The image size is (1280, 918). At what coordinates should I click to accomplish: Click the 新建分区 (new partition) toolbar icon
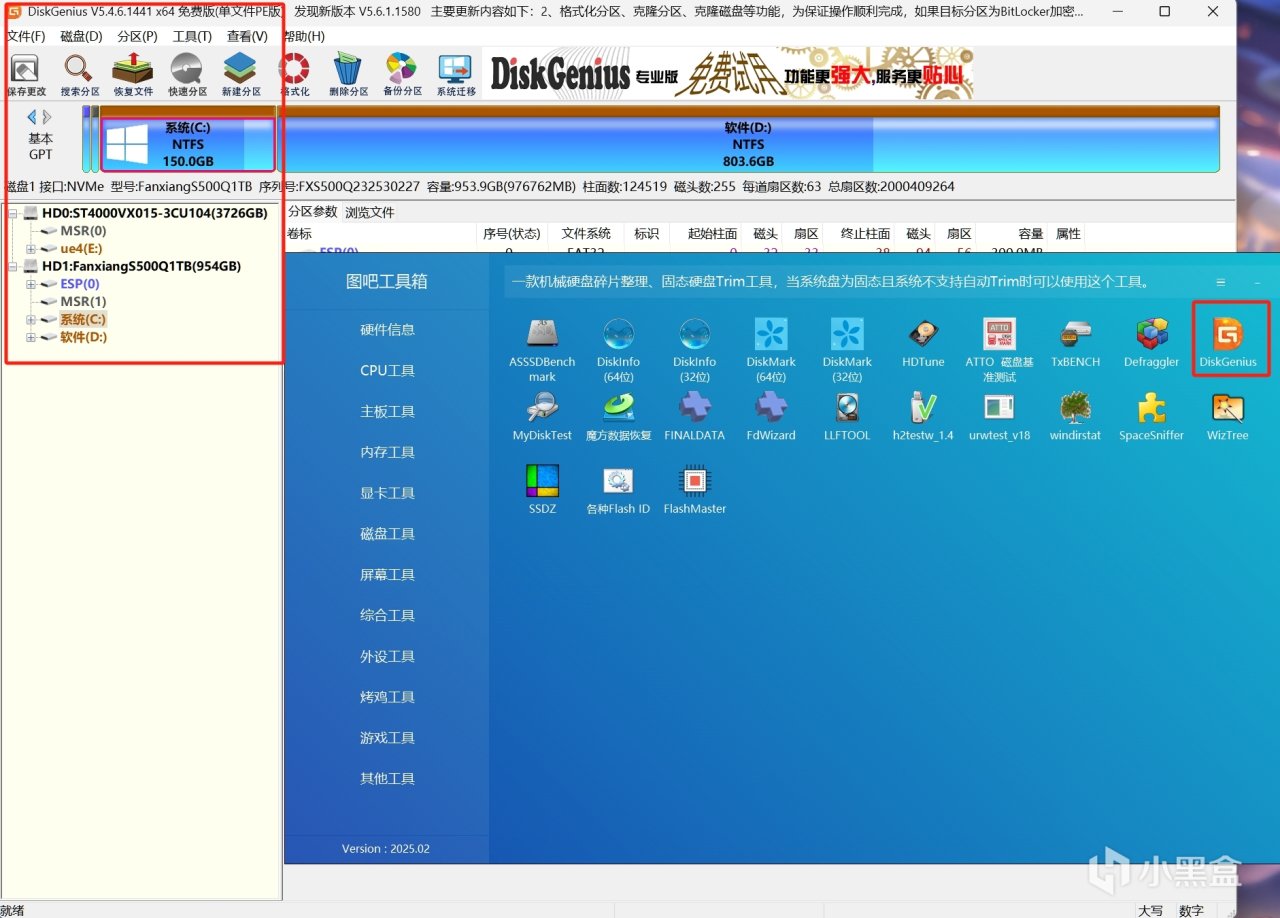click(241, 75)
